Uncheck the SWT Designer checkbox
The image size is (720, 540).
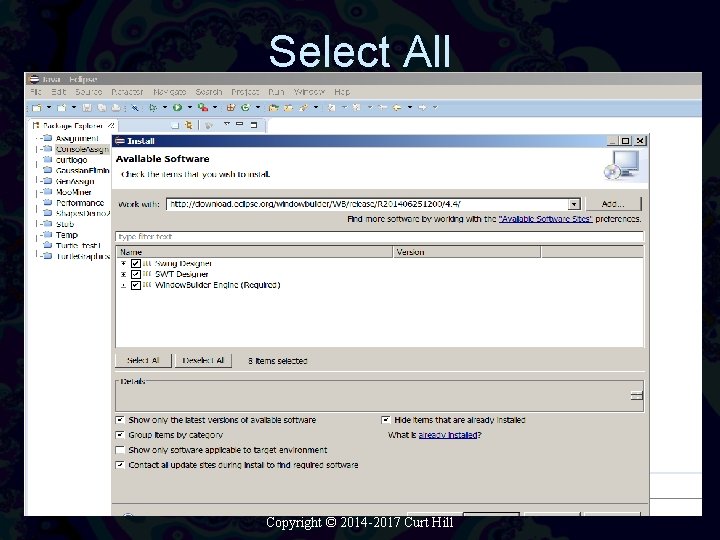135,274
